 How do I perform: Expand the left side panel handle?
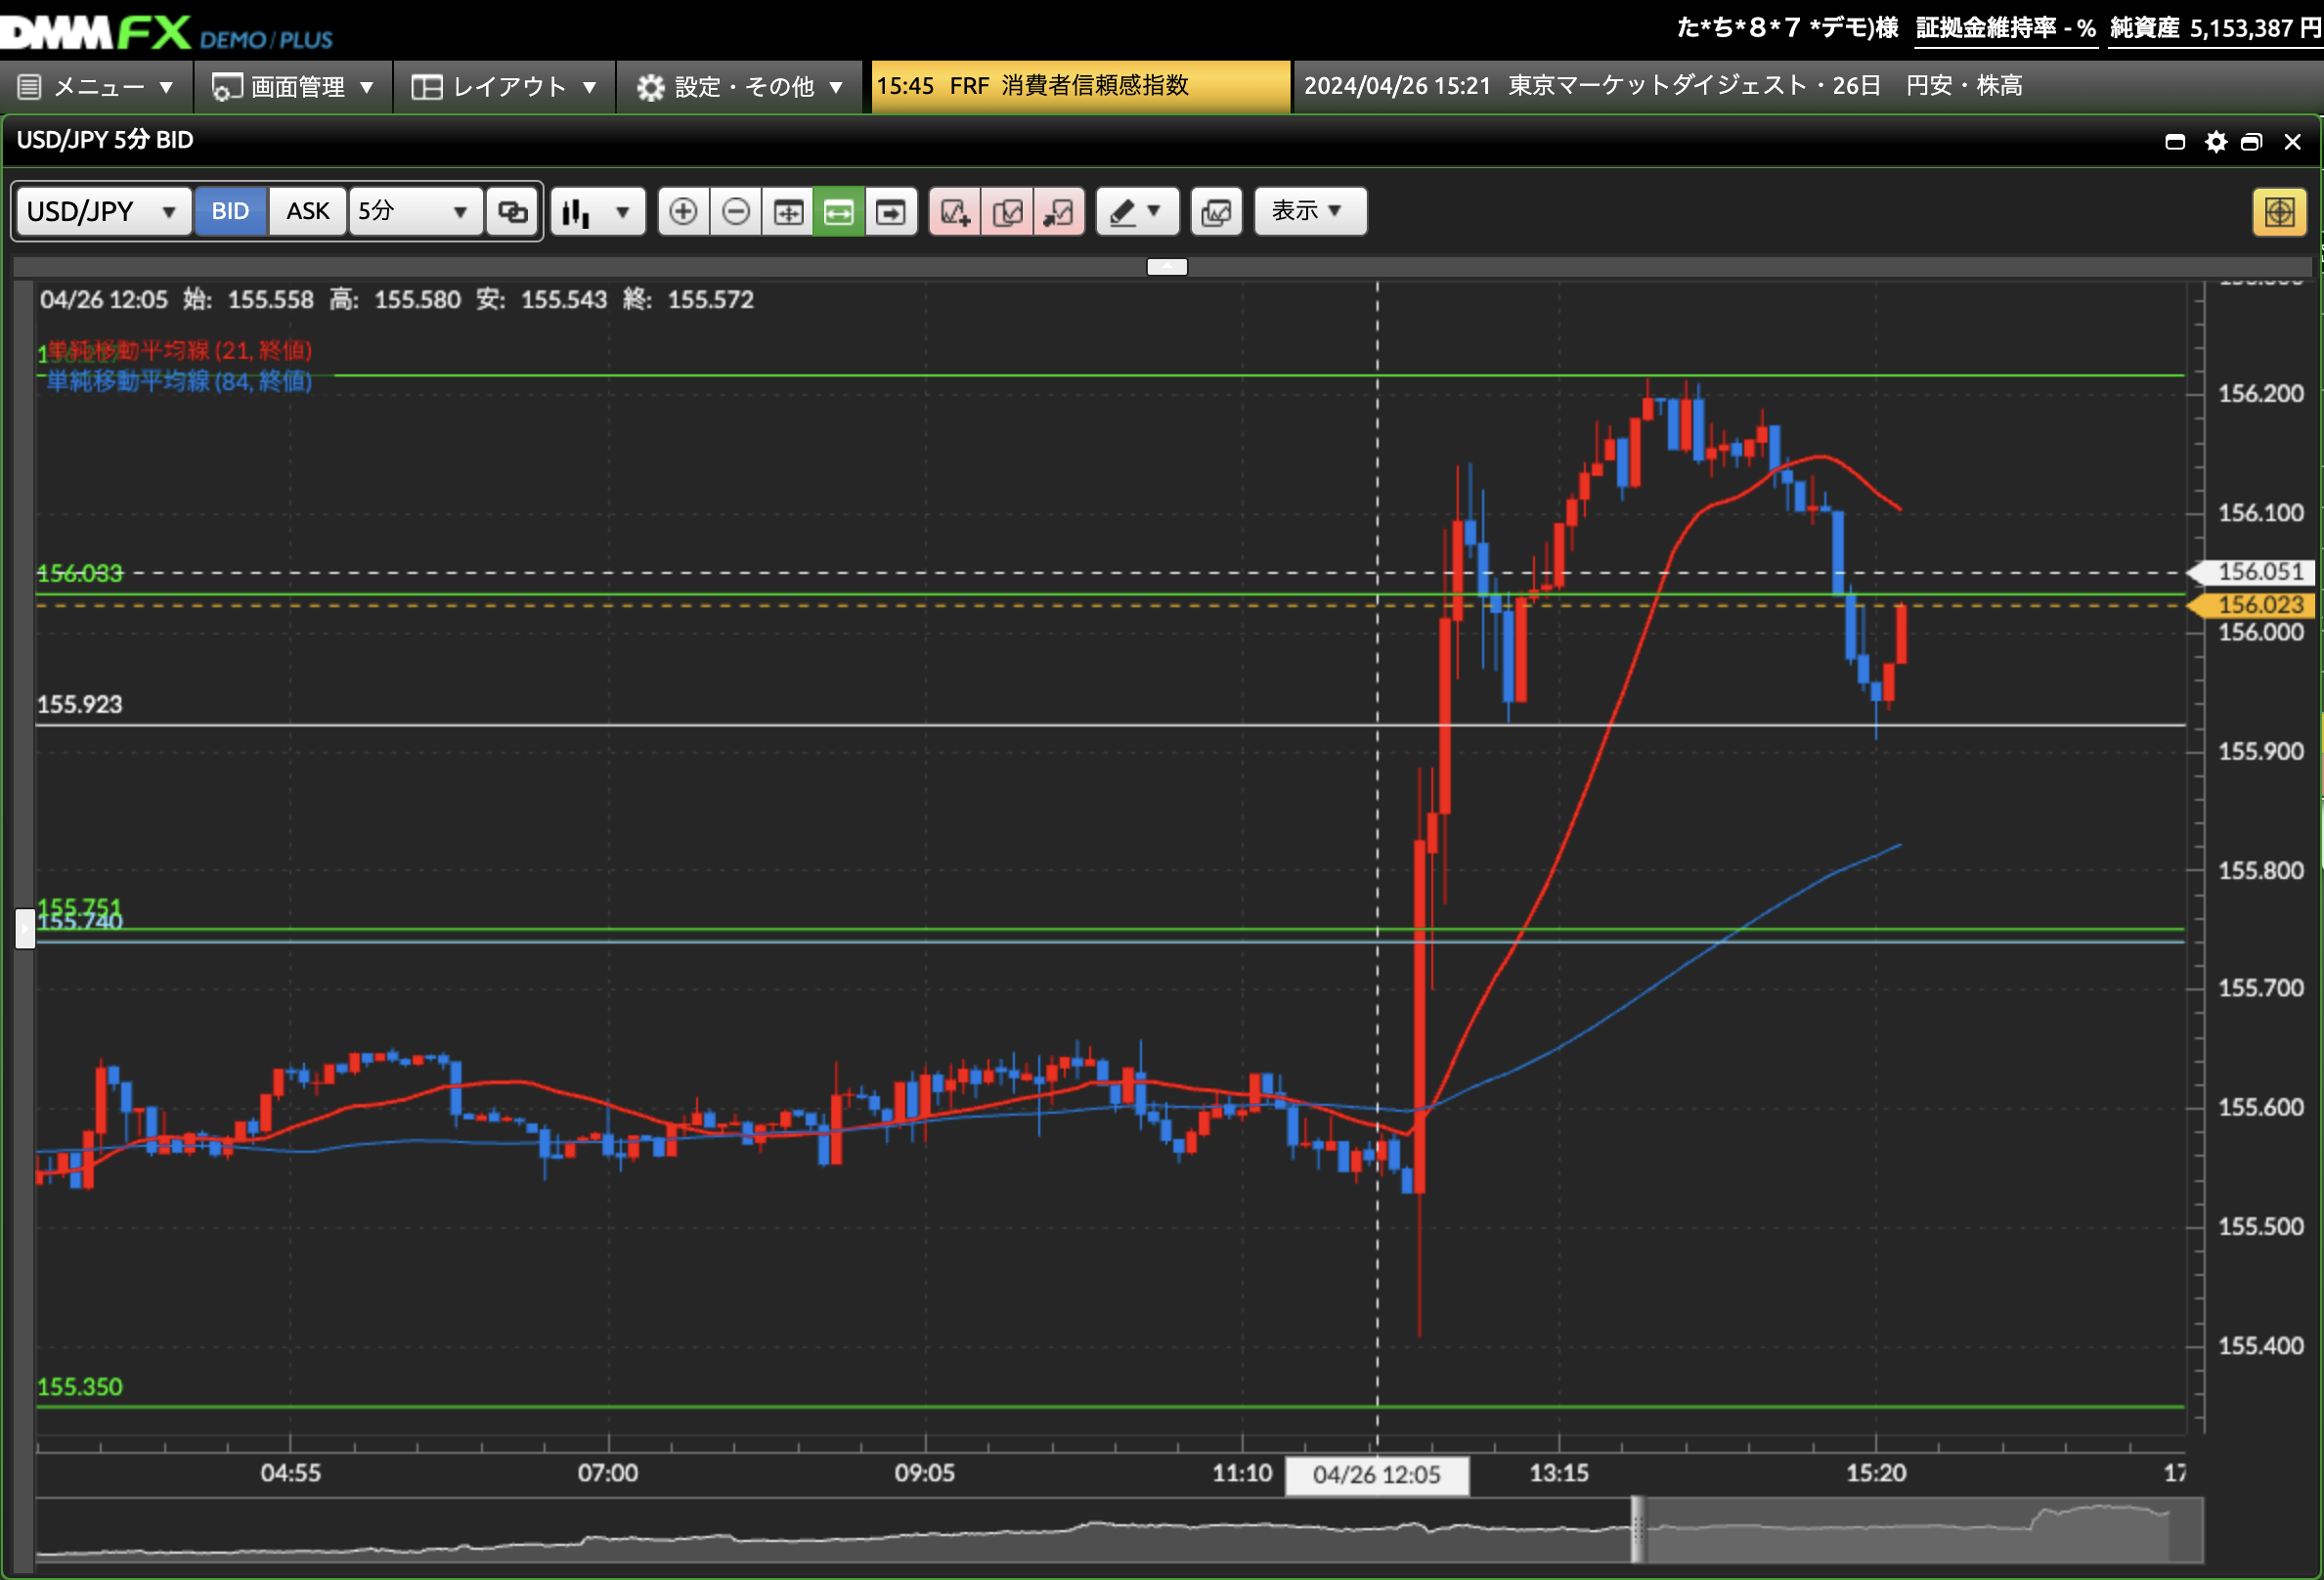coord(25,928)
